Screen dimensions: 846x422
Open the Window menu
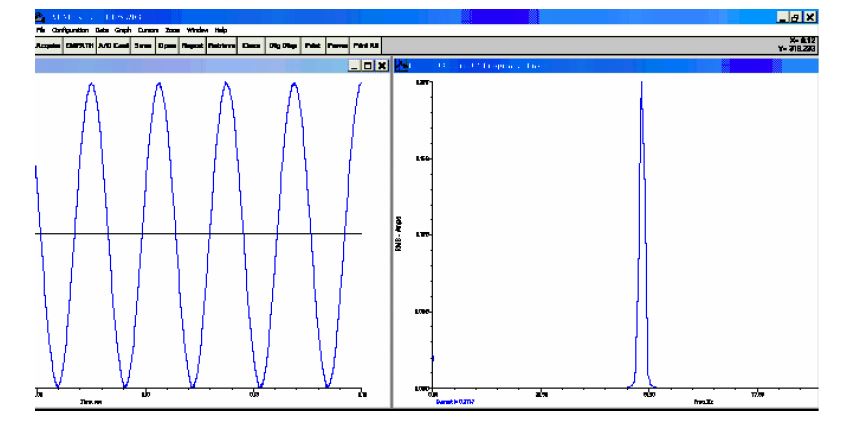[x=195, y=31]
